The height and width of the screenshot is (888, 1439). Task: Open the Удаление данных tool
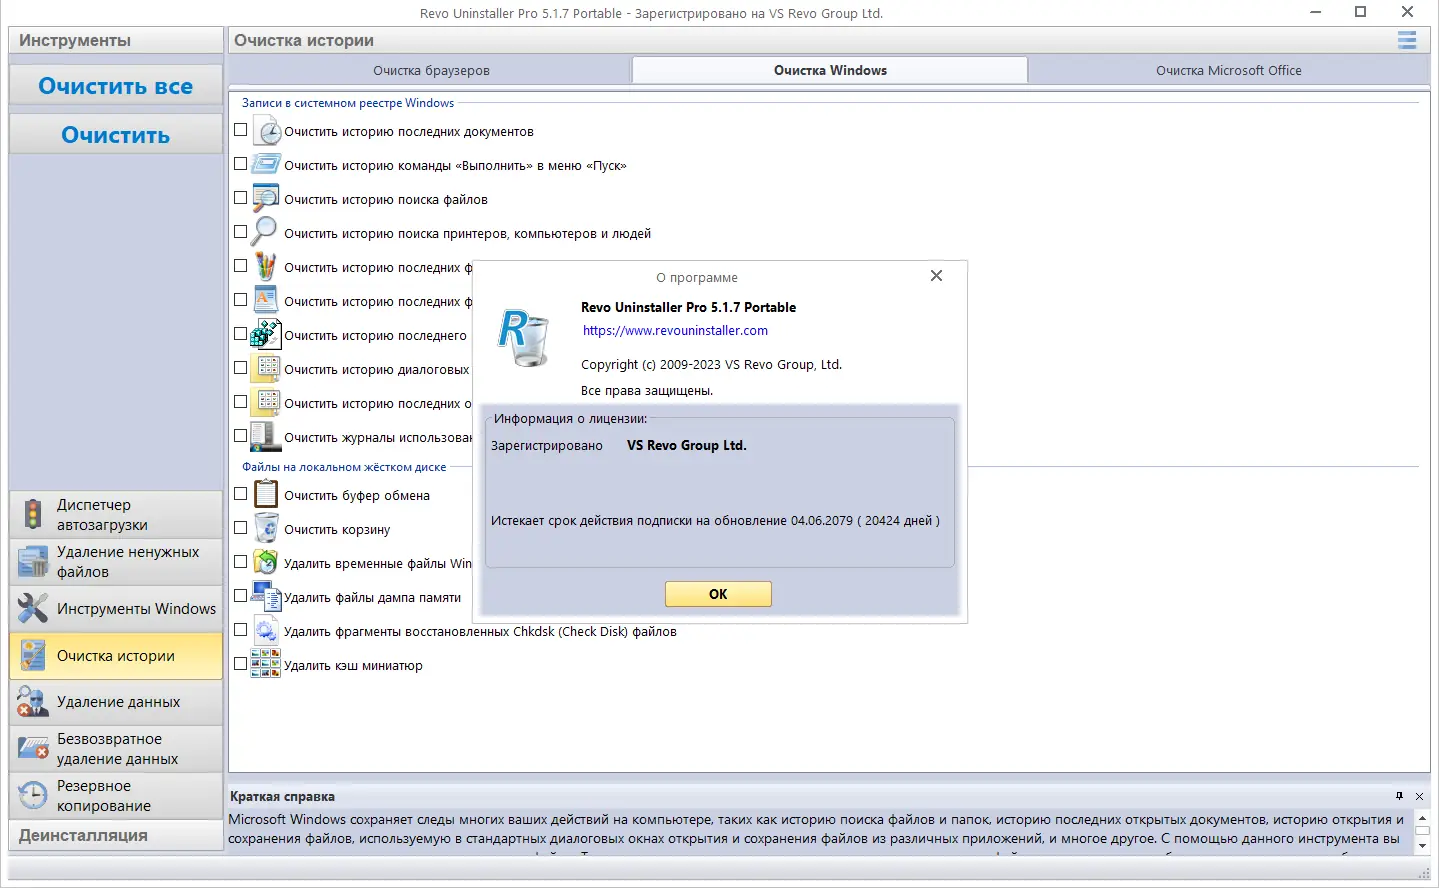(116, 702)
